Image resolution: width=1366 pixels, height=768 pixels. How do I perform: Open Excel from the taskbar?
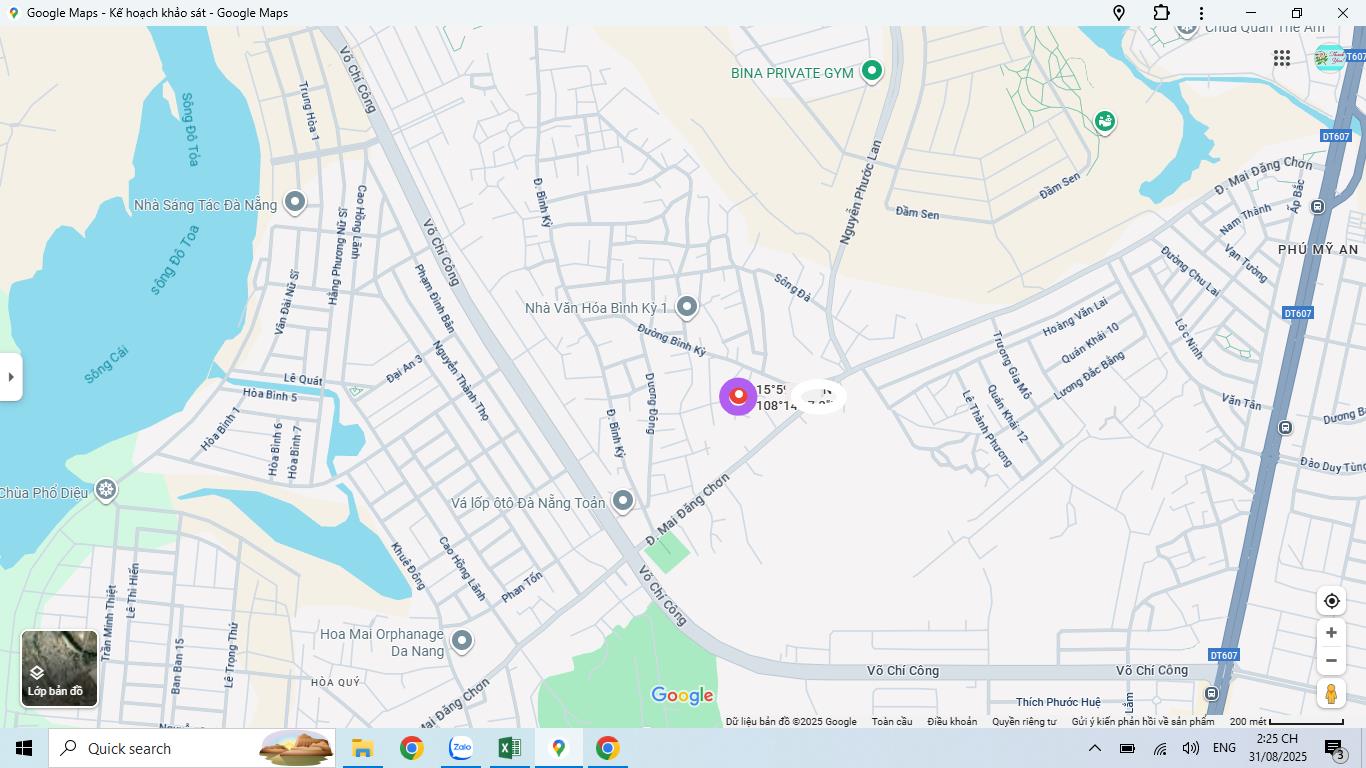click(509, 748)
